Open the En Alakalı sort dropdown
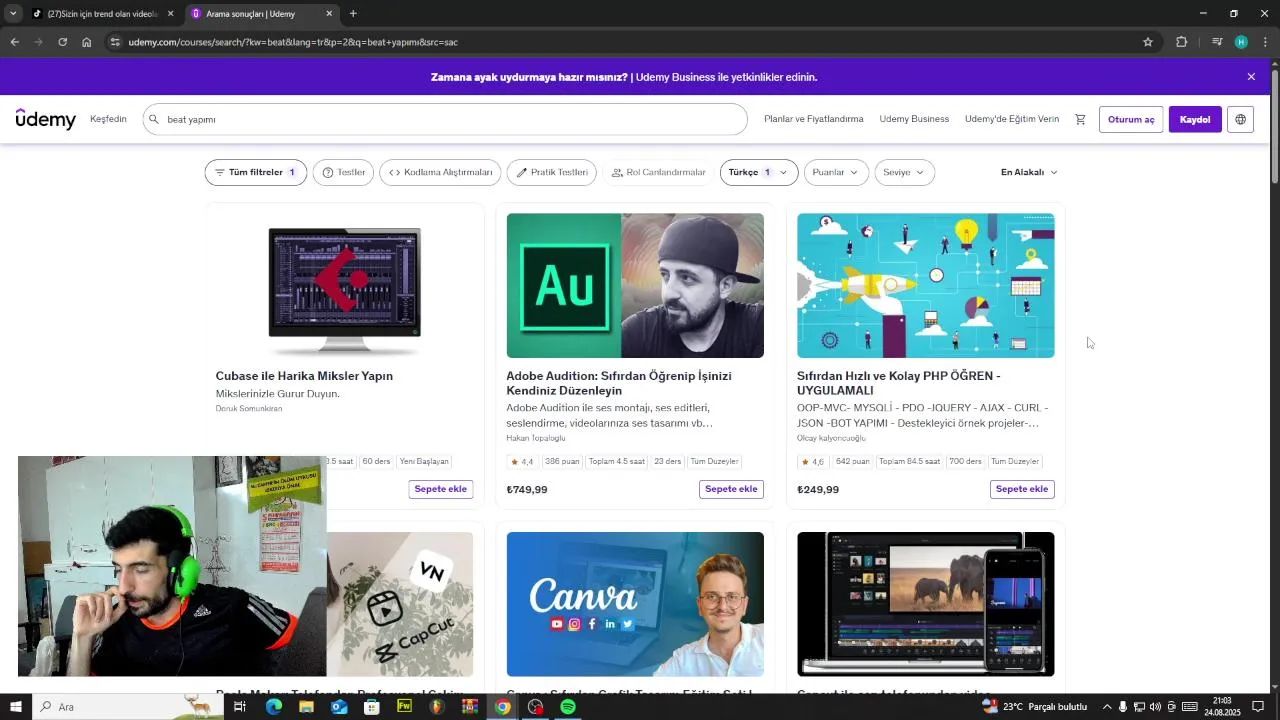The width and height of the screenshot is (1280, 720). coord(1029,172)
